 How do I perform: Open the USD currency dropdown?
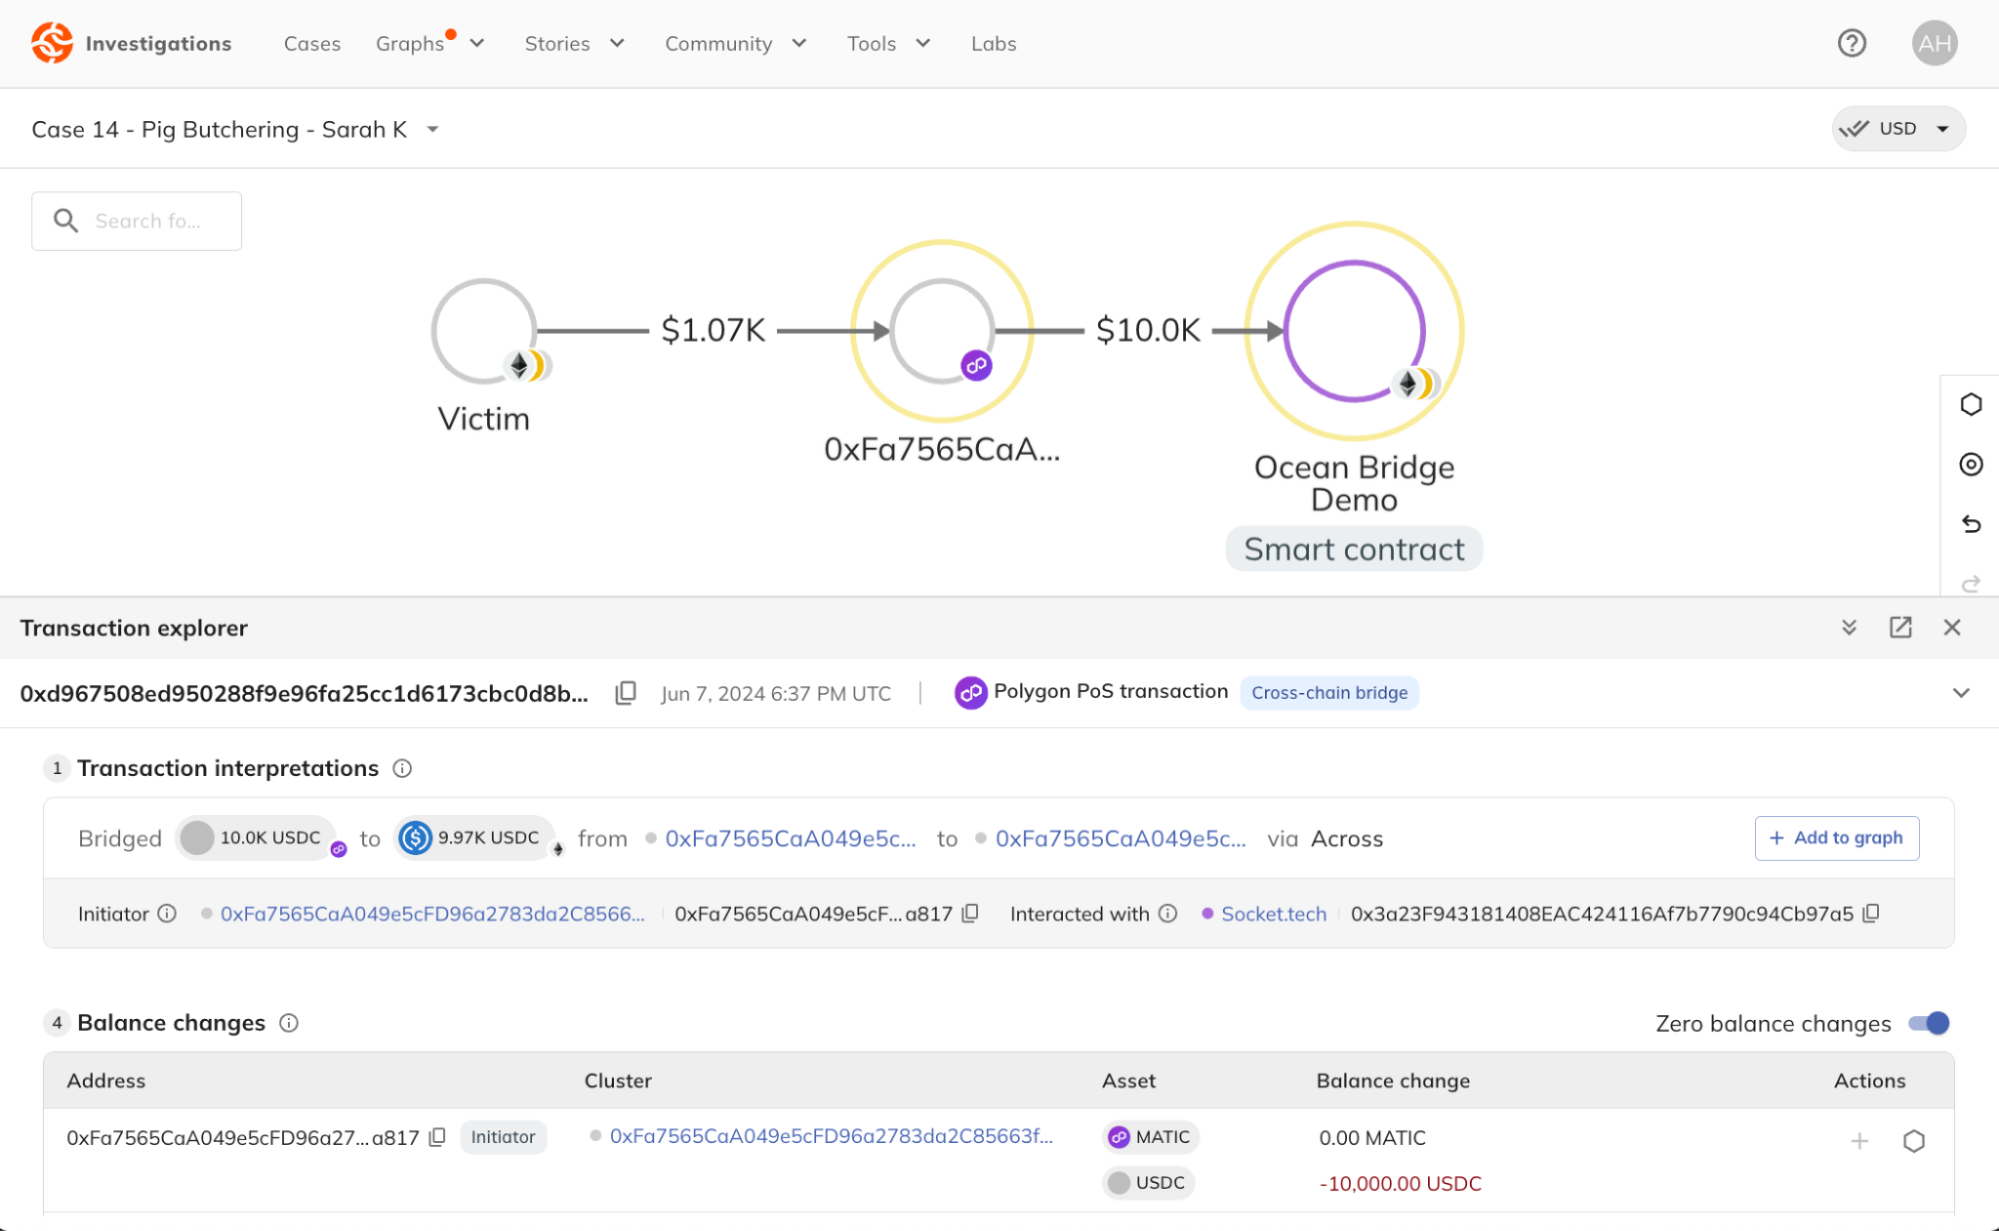pos(1898,129)
